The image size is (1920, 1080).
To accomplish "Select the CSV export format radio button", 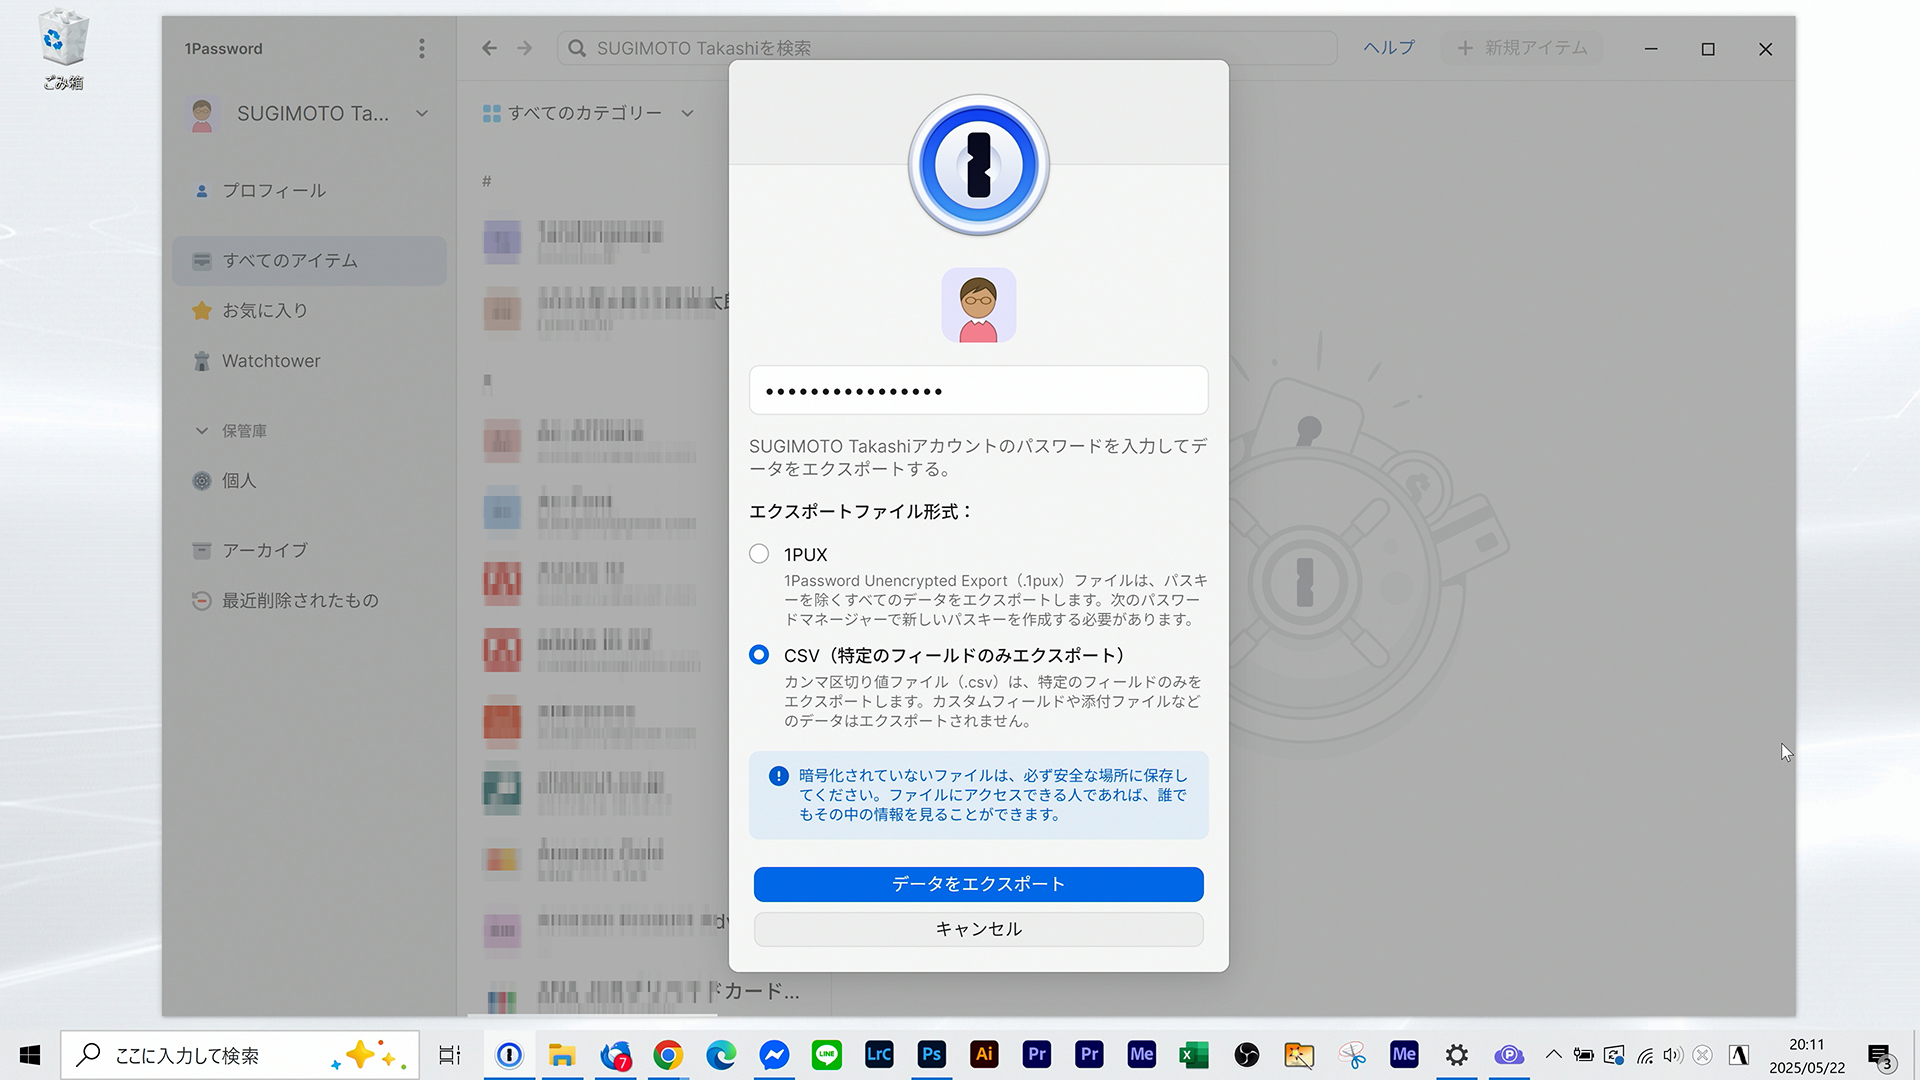I will point(759,655).
